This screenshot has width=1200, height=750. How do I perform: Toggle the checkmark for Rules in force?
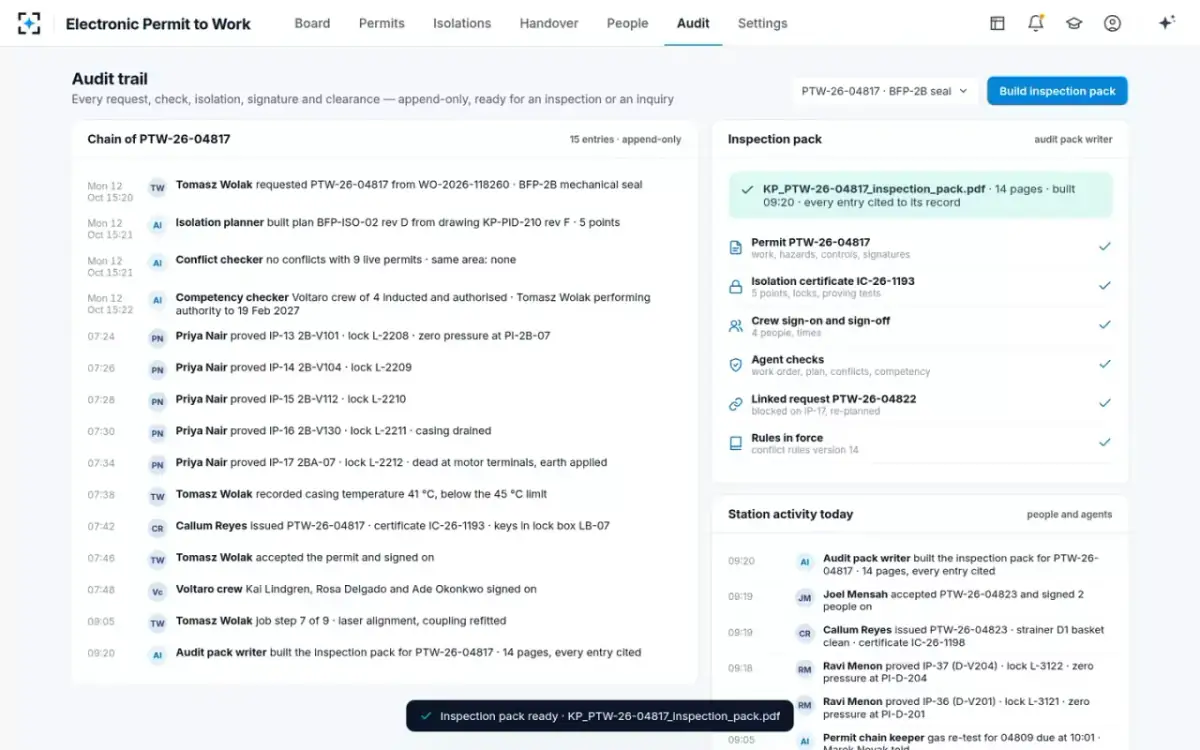coord(1104,442)
